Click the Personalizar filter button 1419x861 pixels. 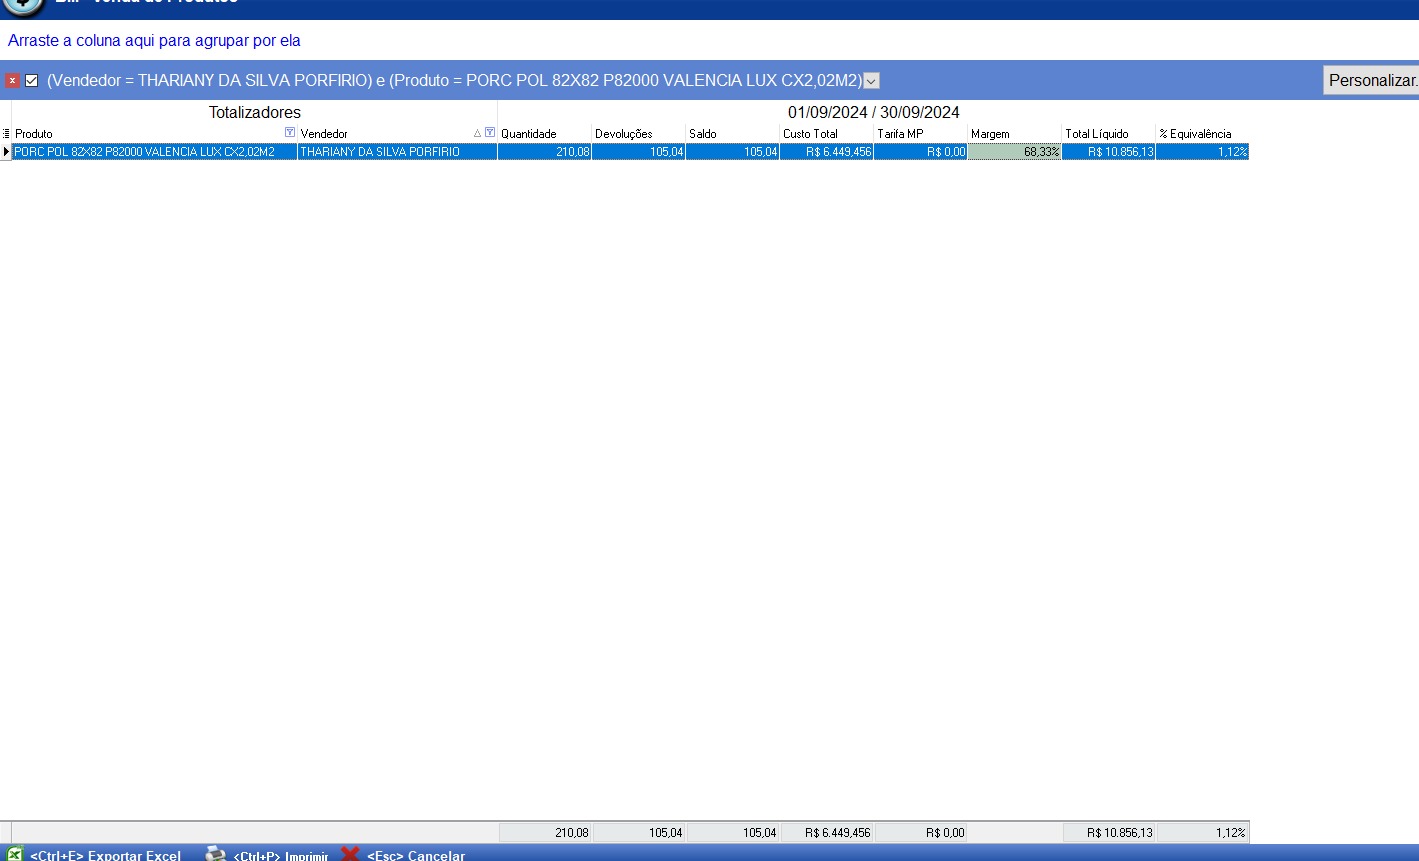tap(1372, 80)
